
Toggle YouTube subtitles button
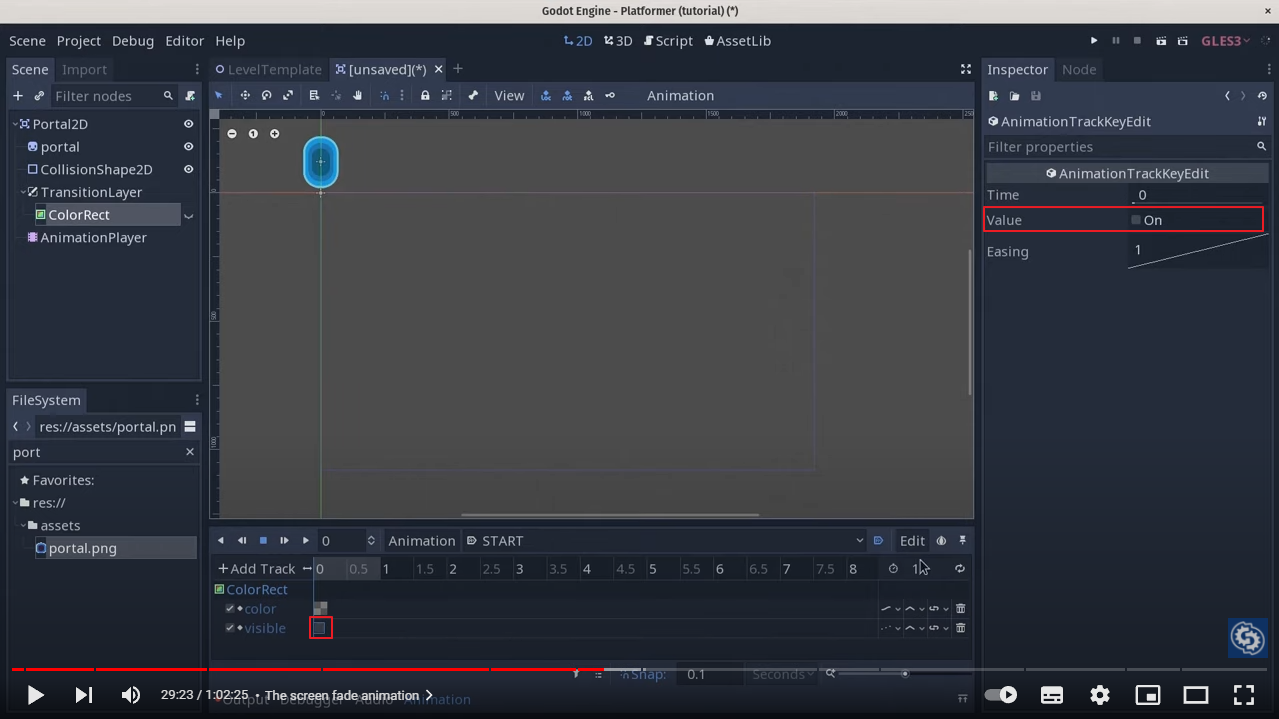(x=1052, y=695)
